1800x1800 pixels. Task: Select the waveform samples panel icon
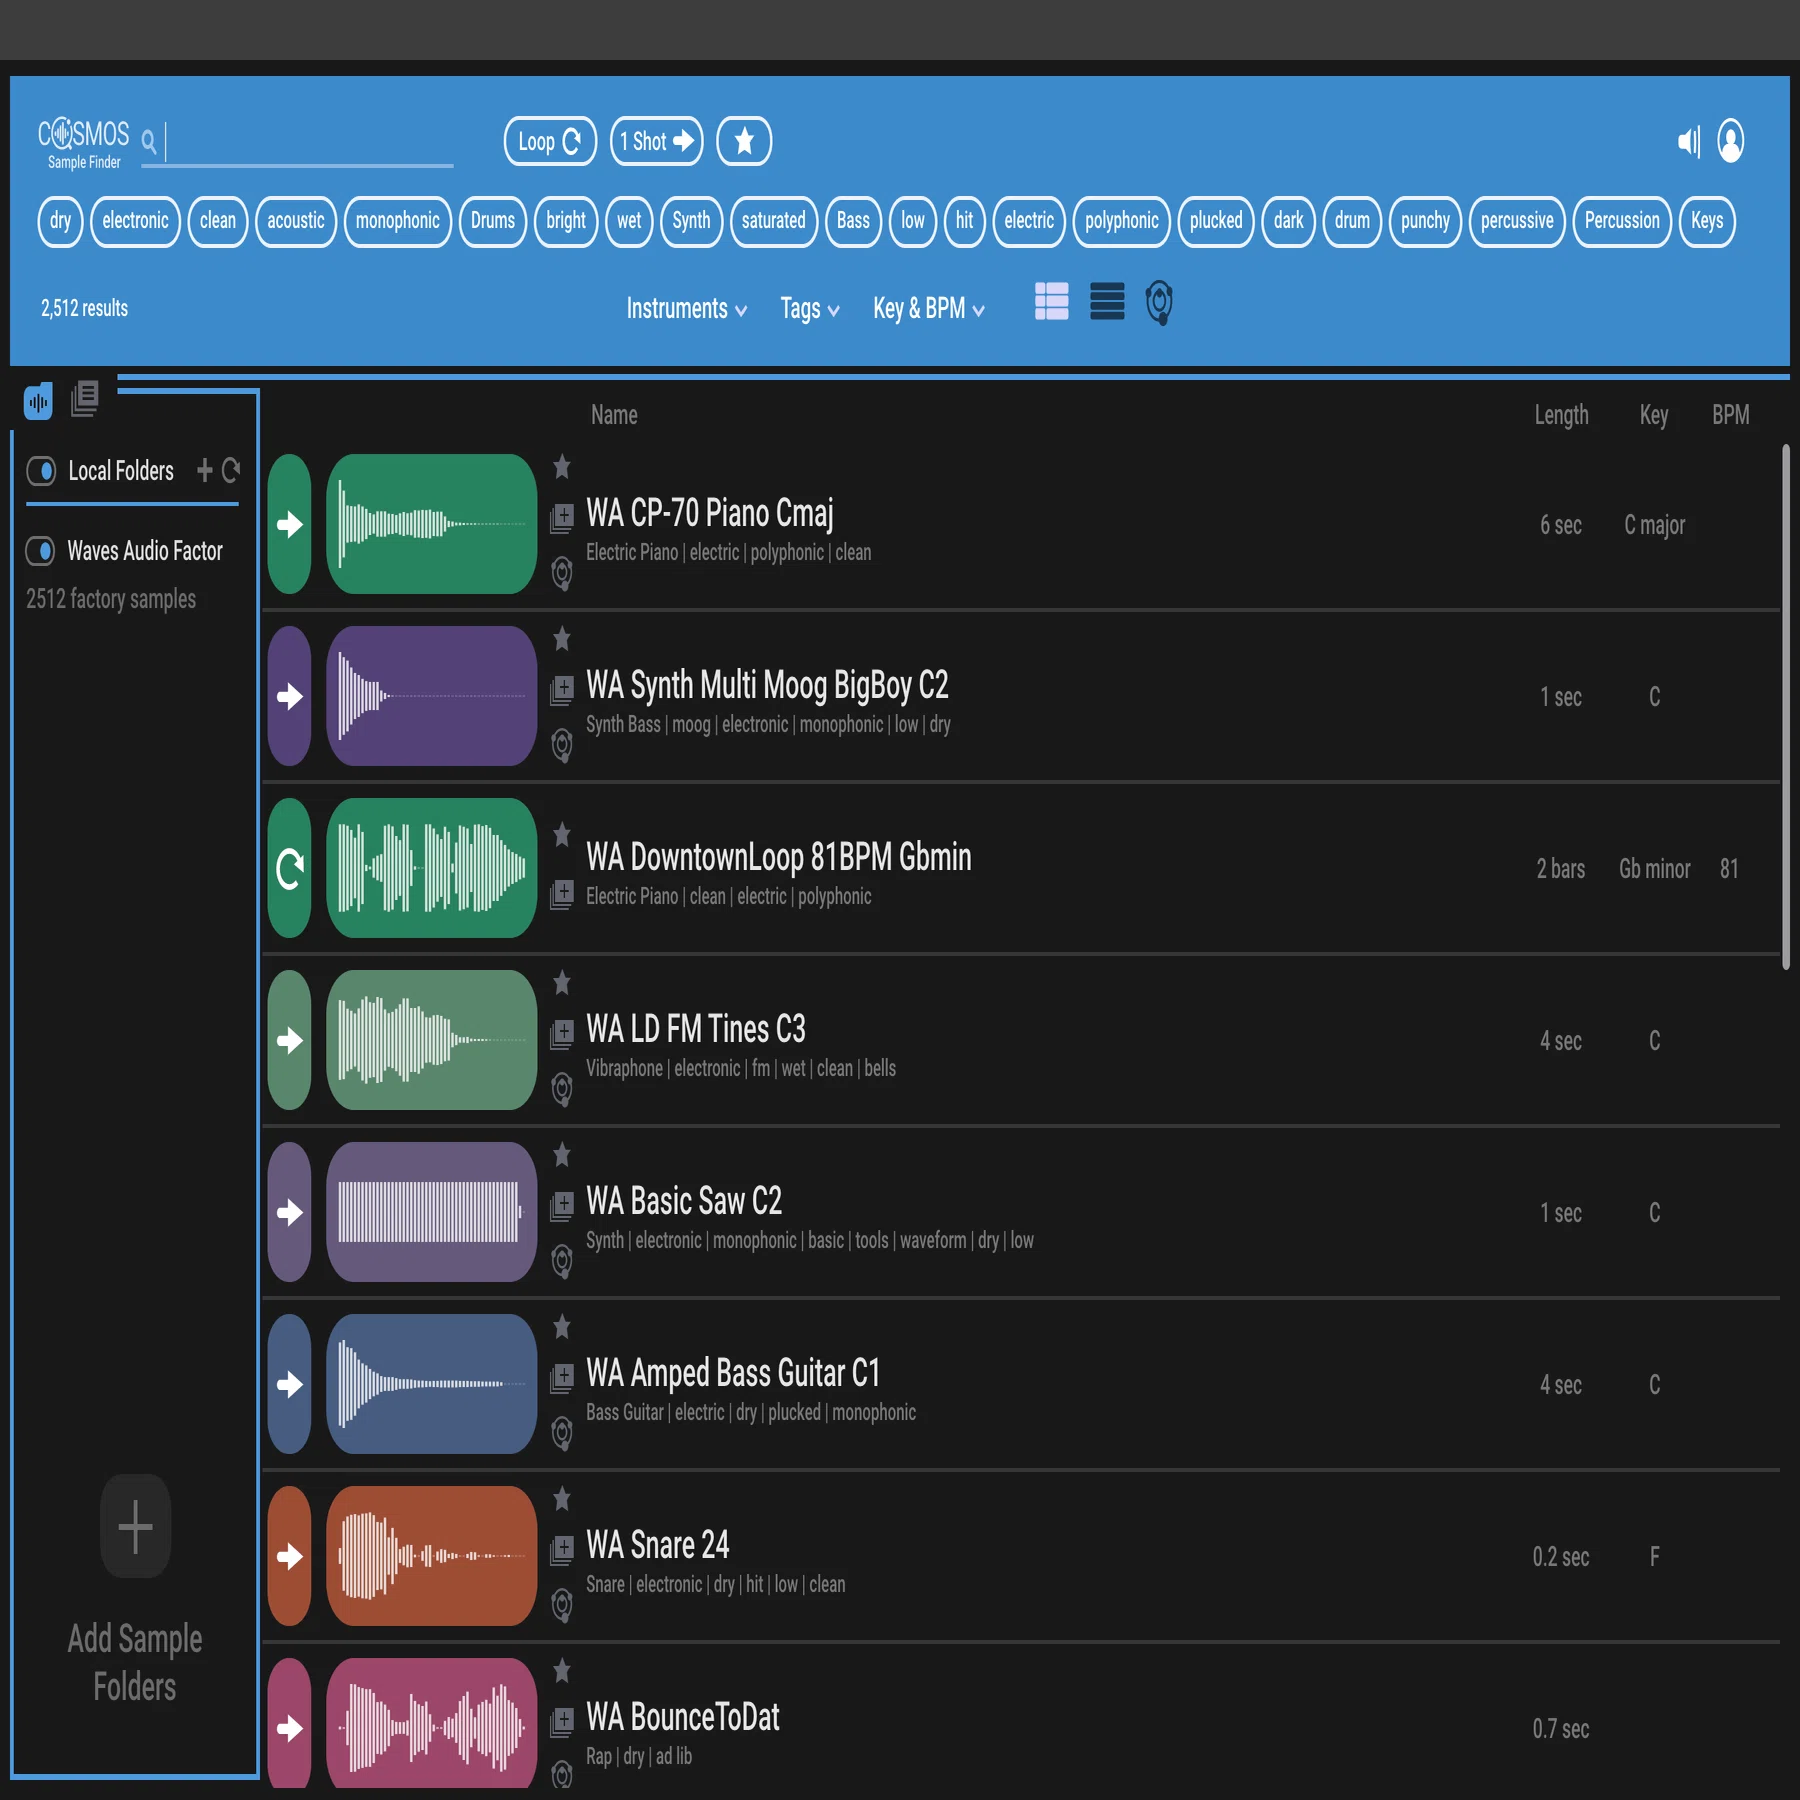point(38,402)
